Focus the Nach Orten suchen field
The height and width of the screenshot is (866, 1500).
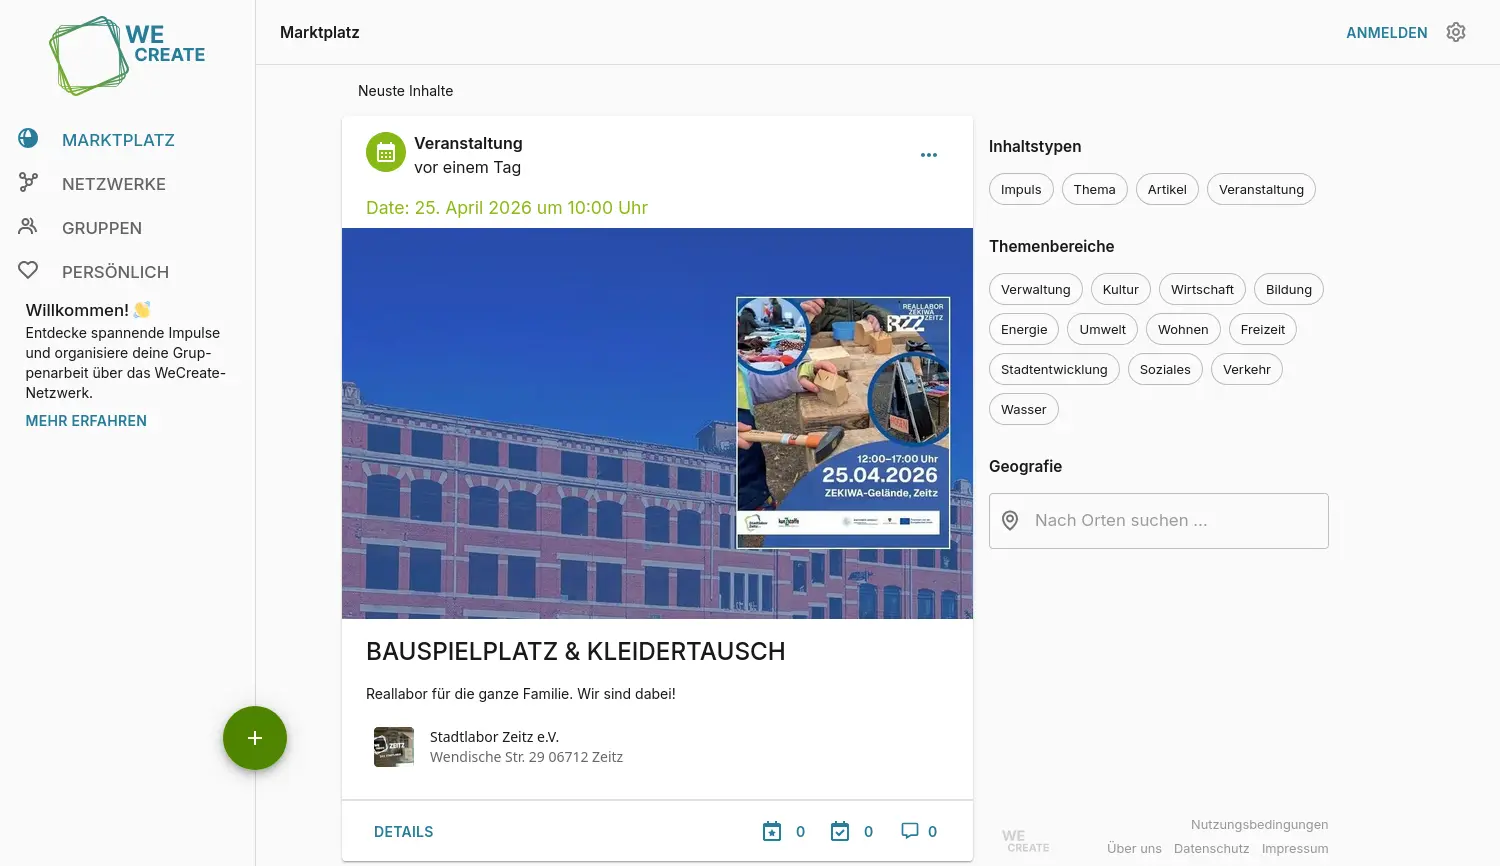[x=1159, y=521]
